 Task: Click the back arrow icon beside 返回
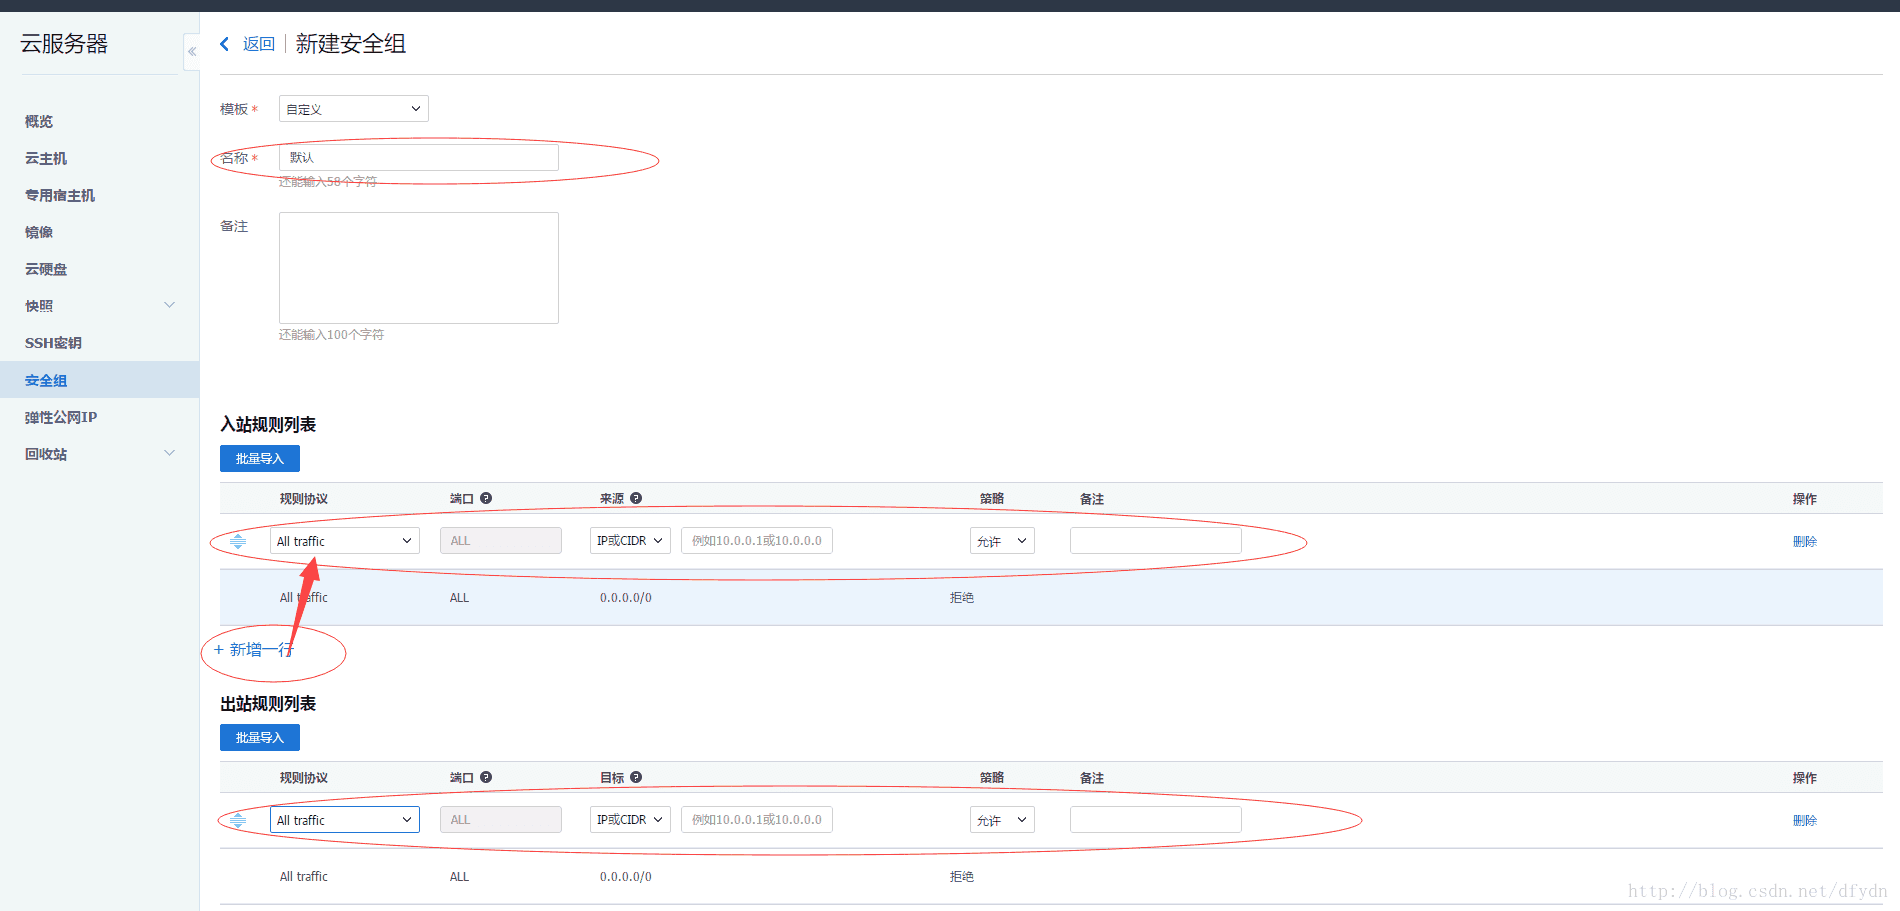pyautogui.click(x=225, y=44)
